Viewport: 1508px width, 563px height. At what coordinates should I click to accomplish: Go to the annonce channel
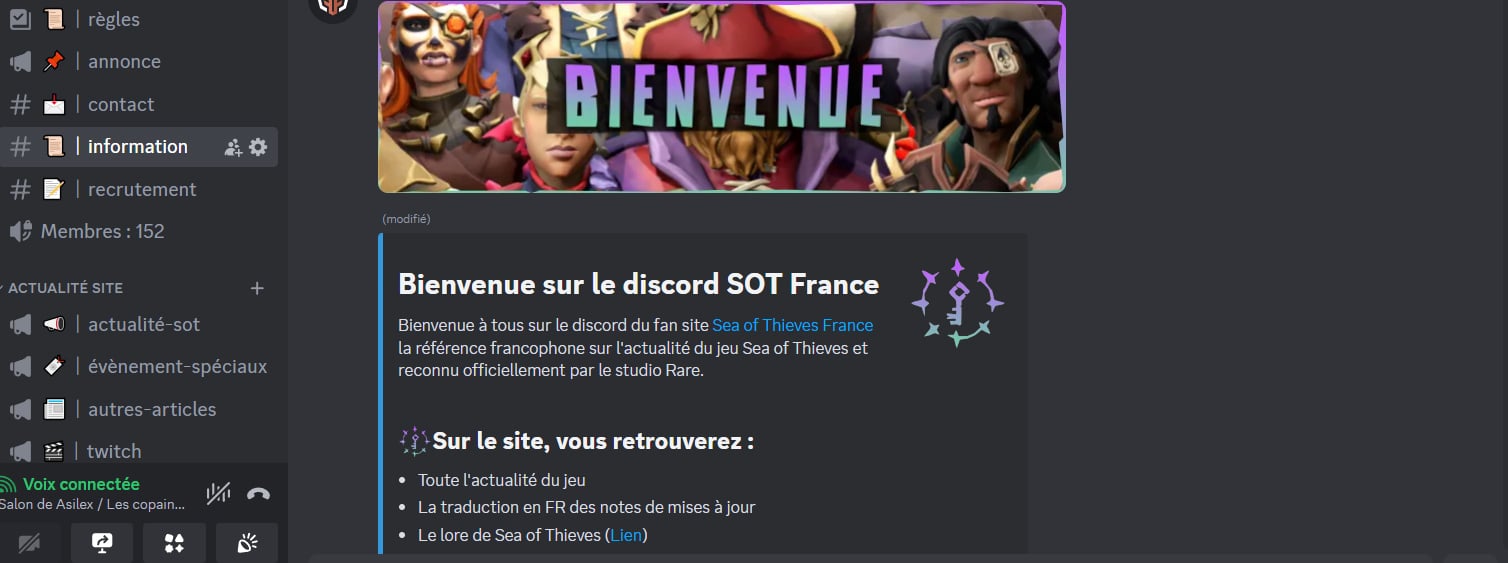pyautogui.click(x=139, y=61)
